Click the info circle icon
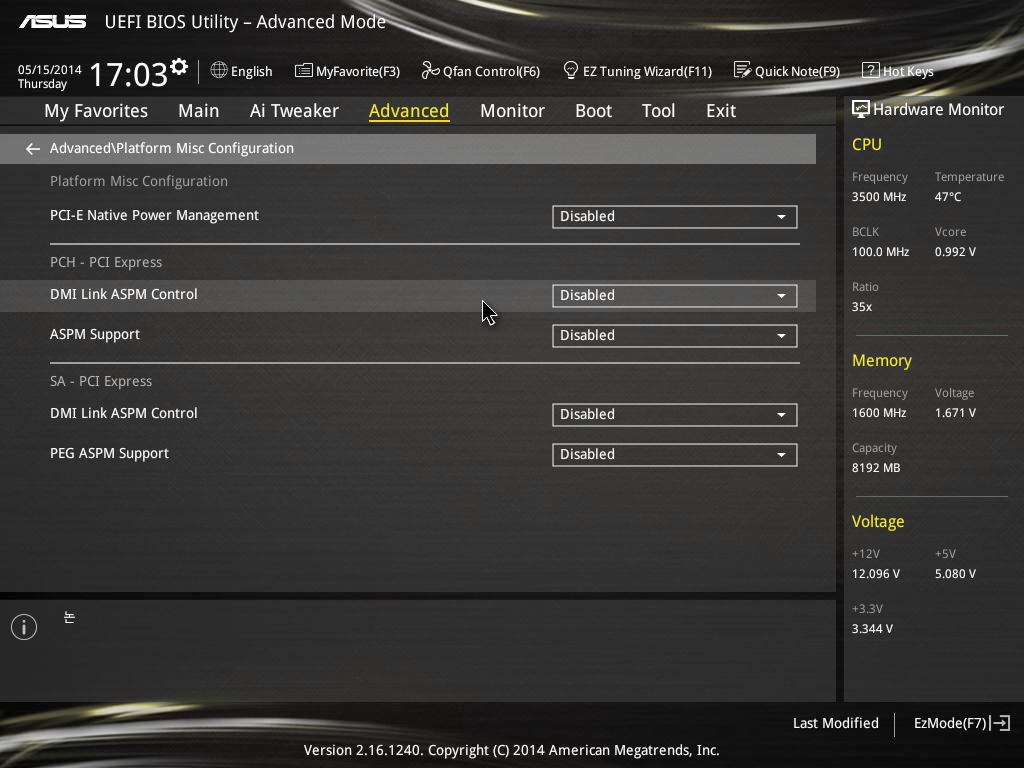 [x=24, y=627]
